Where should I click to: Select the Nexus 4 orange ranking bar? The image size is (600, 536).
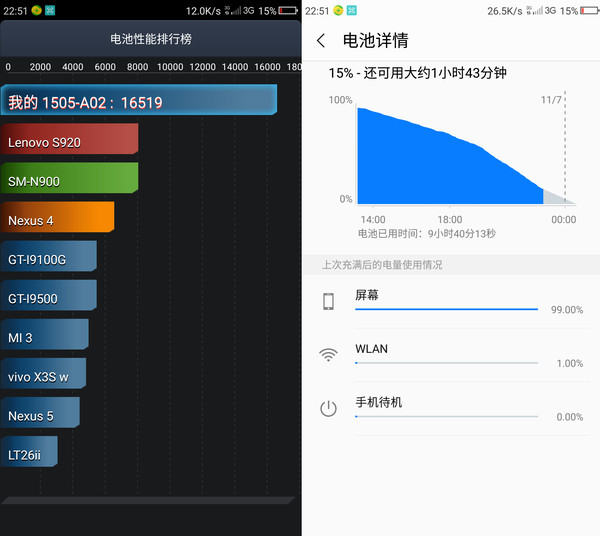click(x=57, y=217)
